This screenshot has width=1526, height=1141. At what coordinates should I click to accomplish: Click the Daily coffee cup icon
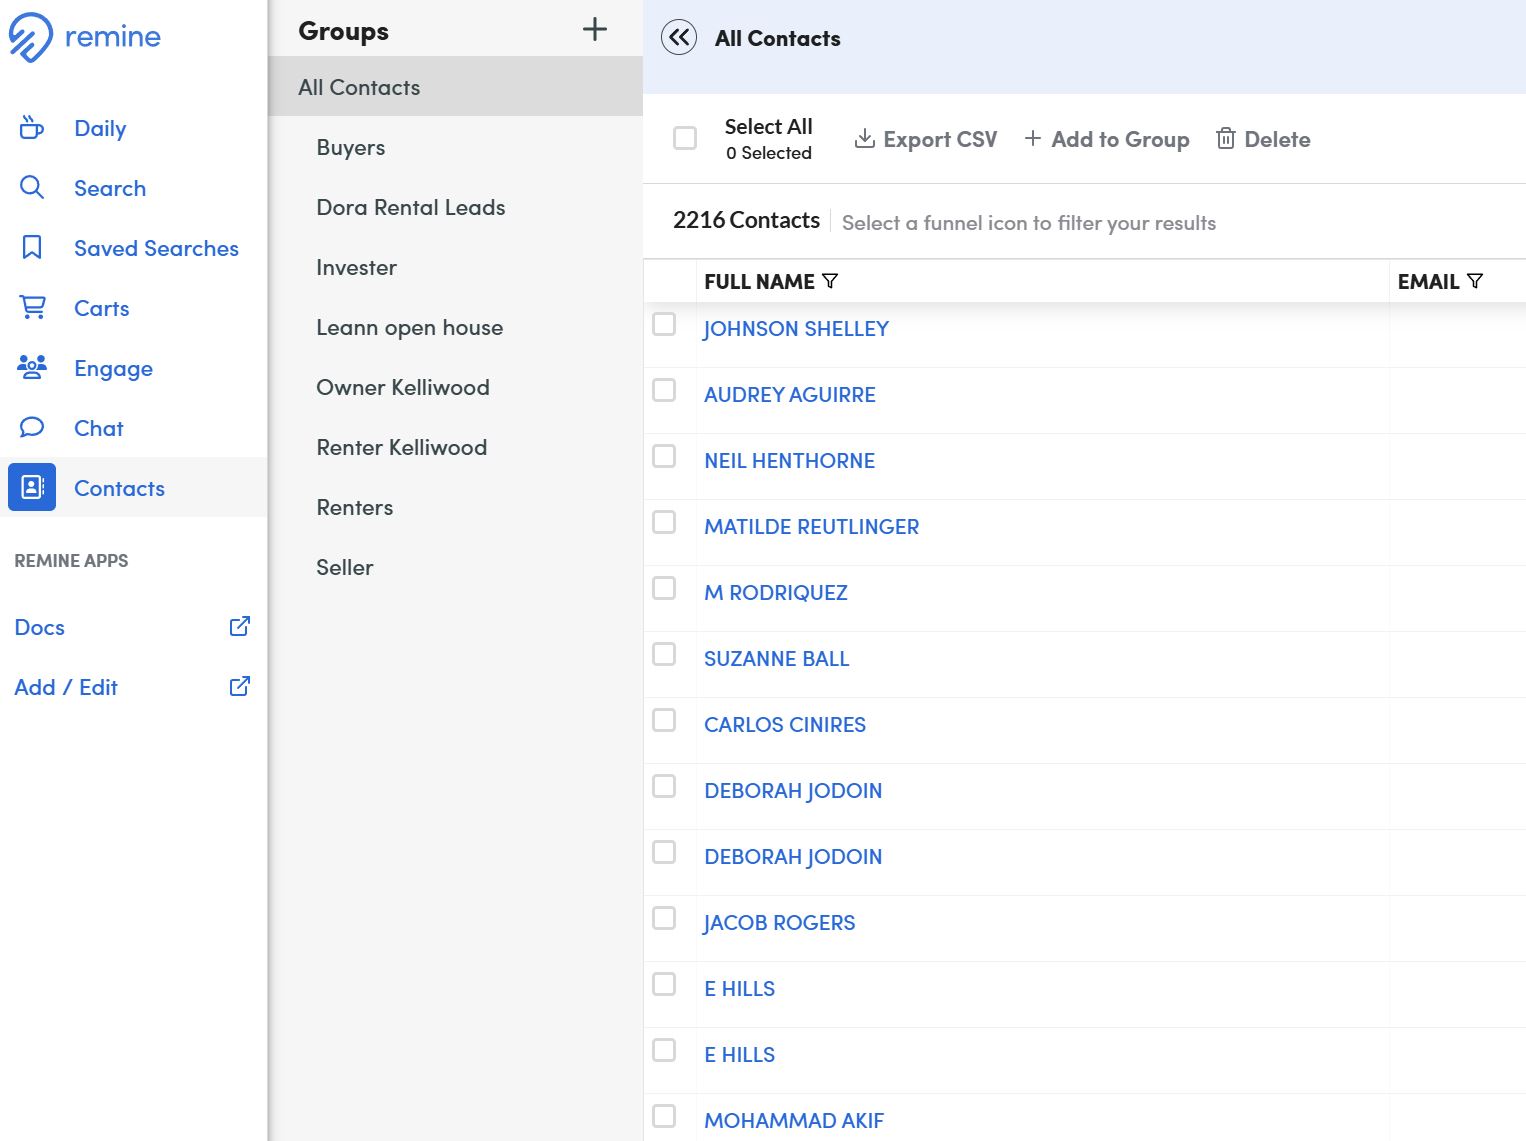pos(32,128)
